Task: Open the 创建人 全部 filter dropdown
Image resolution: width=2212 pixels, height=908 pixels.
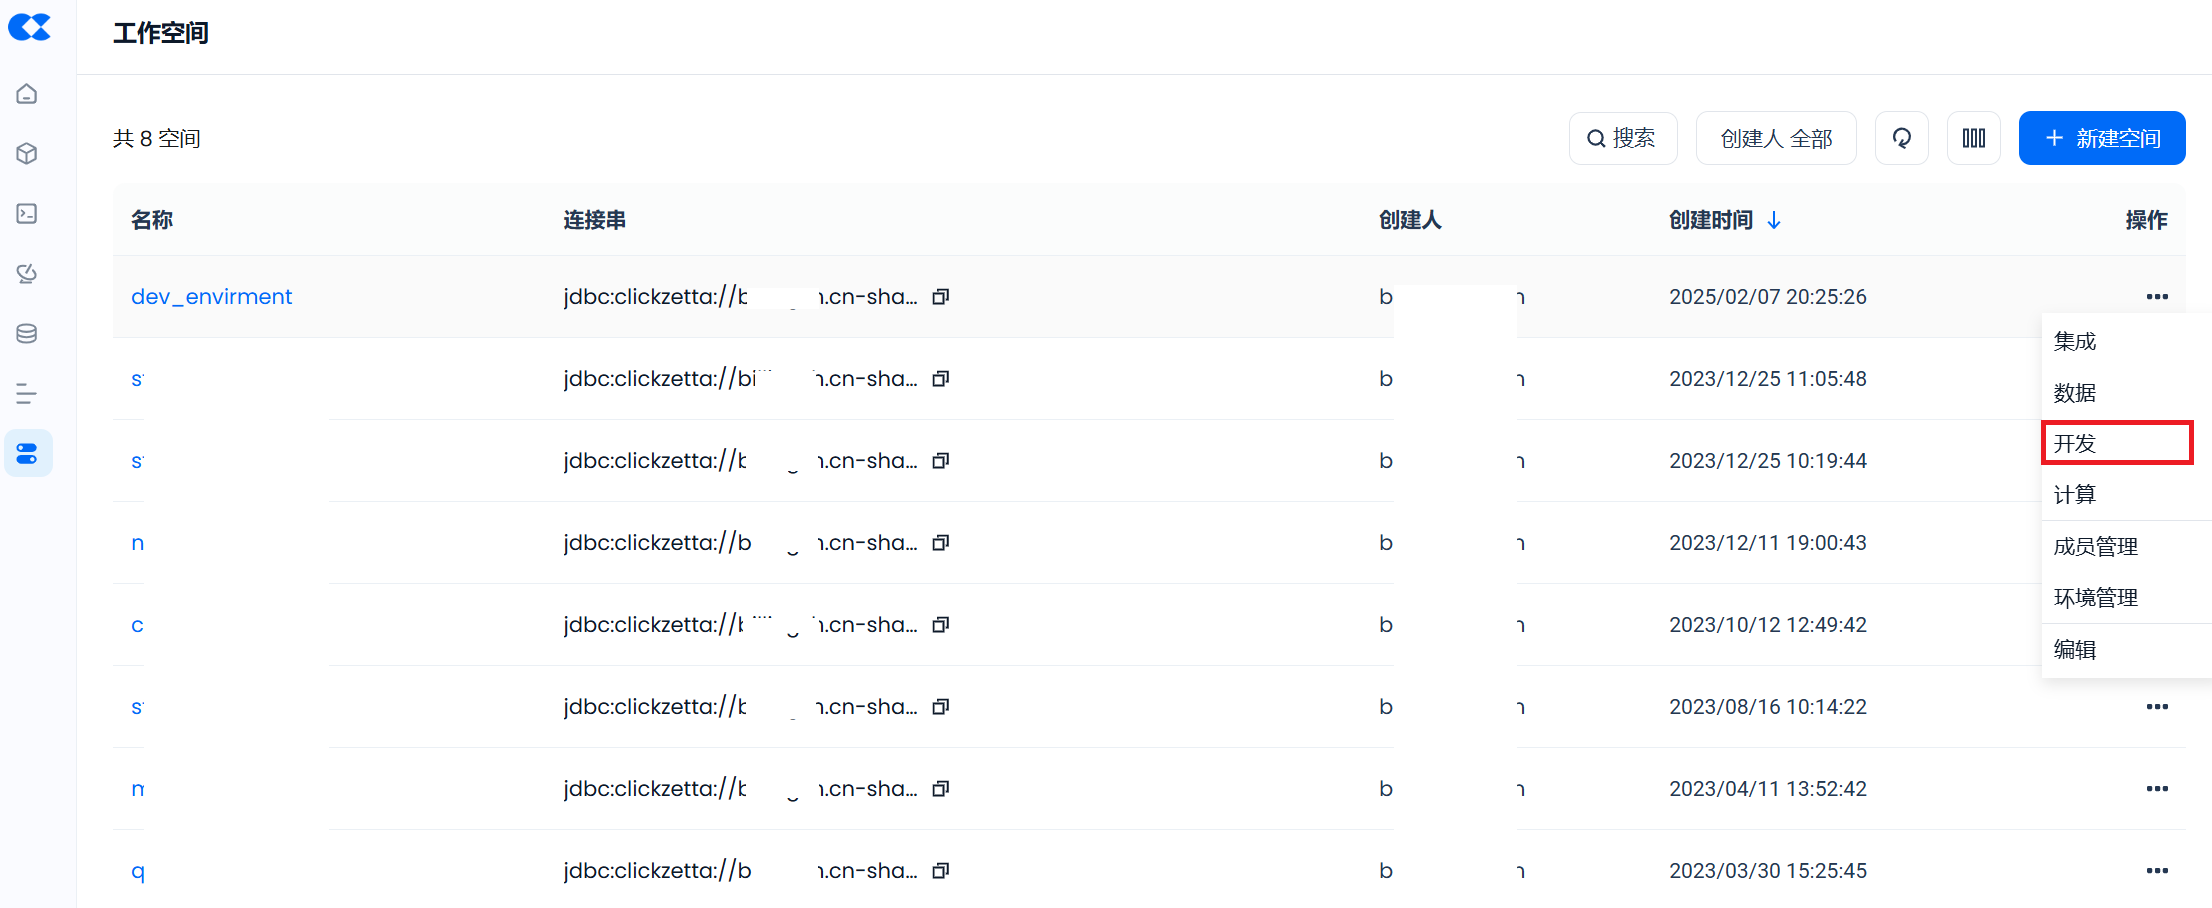Action: point(1776,138)
